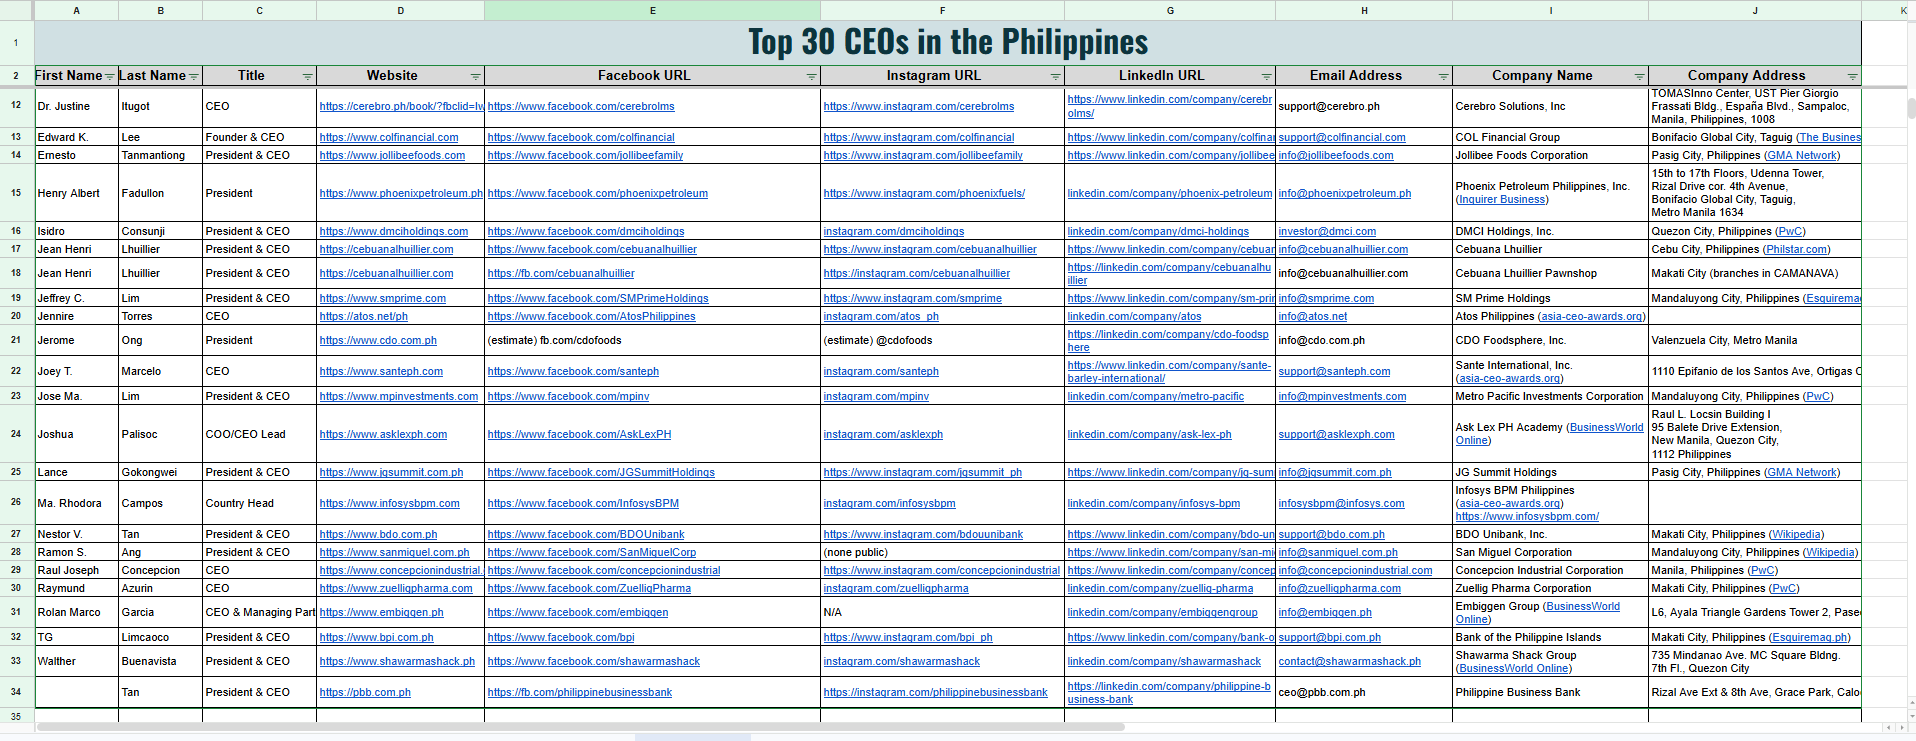Open the instagram.com/bpi_ph link
This screenshot has width=1916, height=741.
[x=908, y=637]
